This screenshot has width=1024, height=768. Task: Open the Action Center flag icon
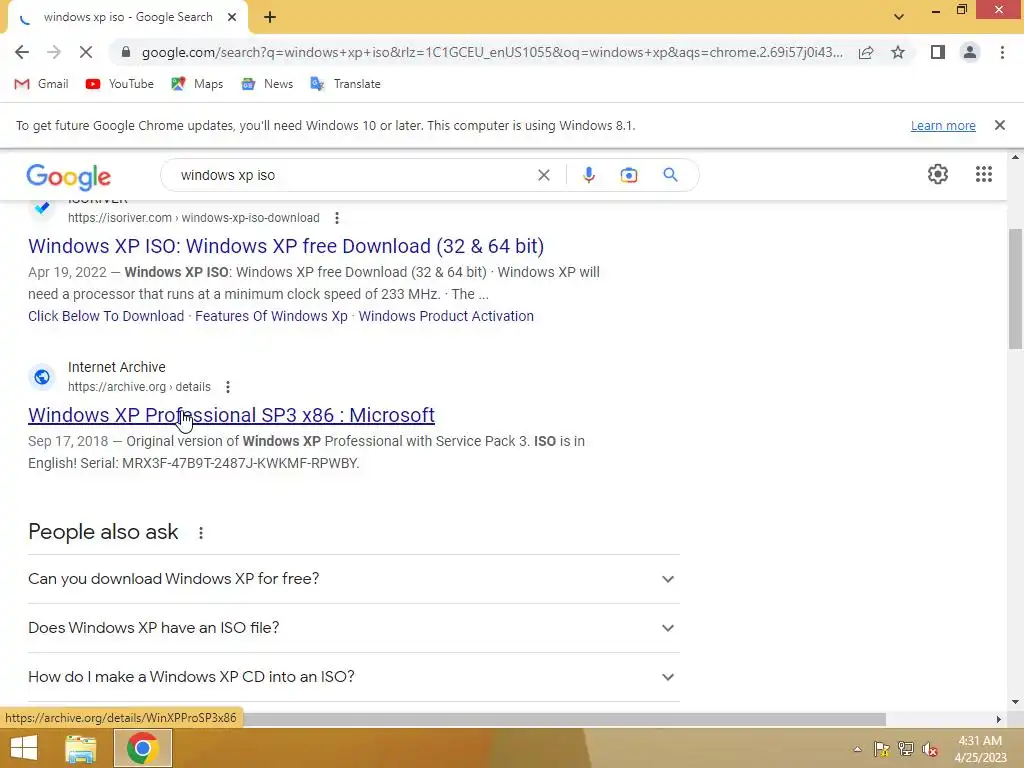coord(881,749)
